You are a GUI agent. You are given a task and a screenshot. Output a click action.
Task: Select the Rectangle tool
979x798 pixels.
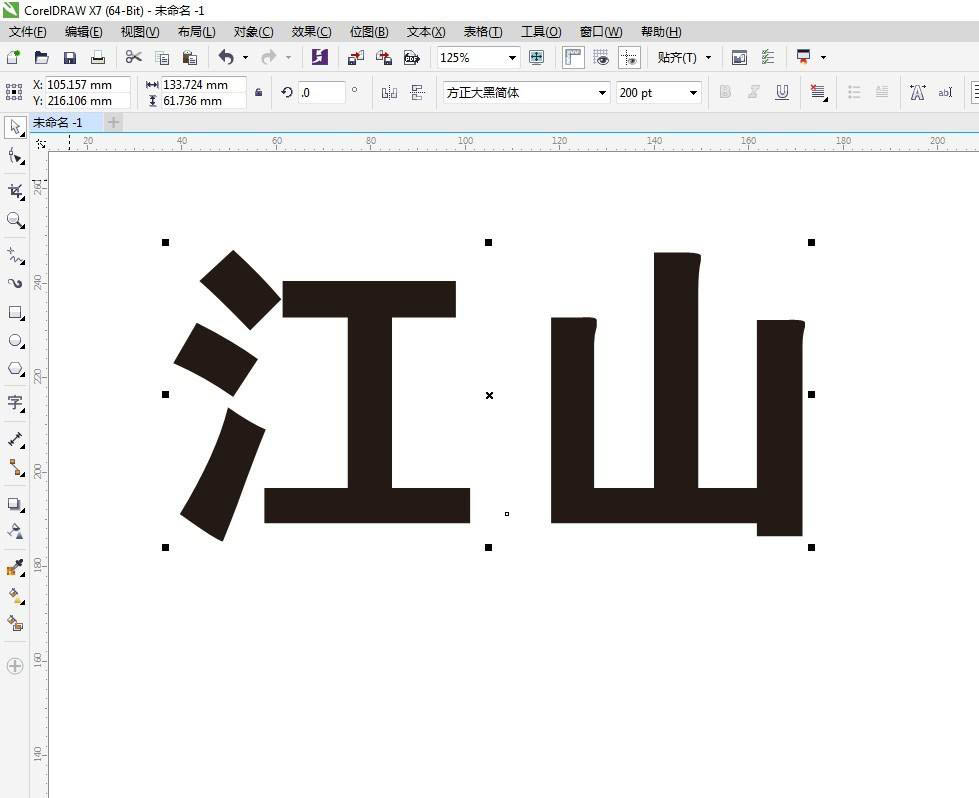[15, 313]
